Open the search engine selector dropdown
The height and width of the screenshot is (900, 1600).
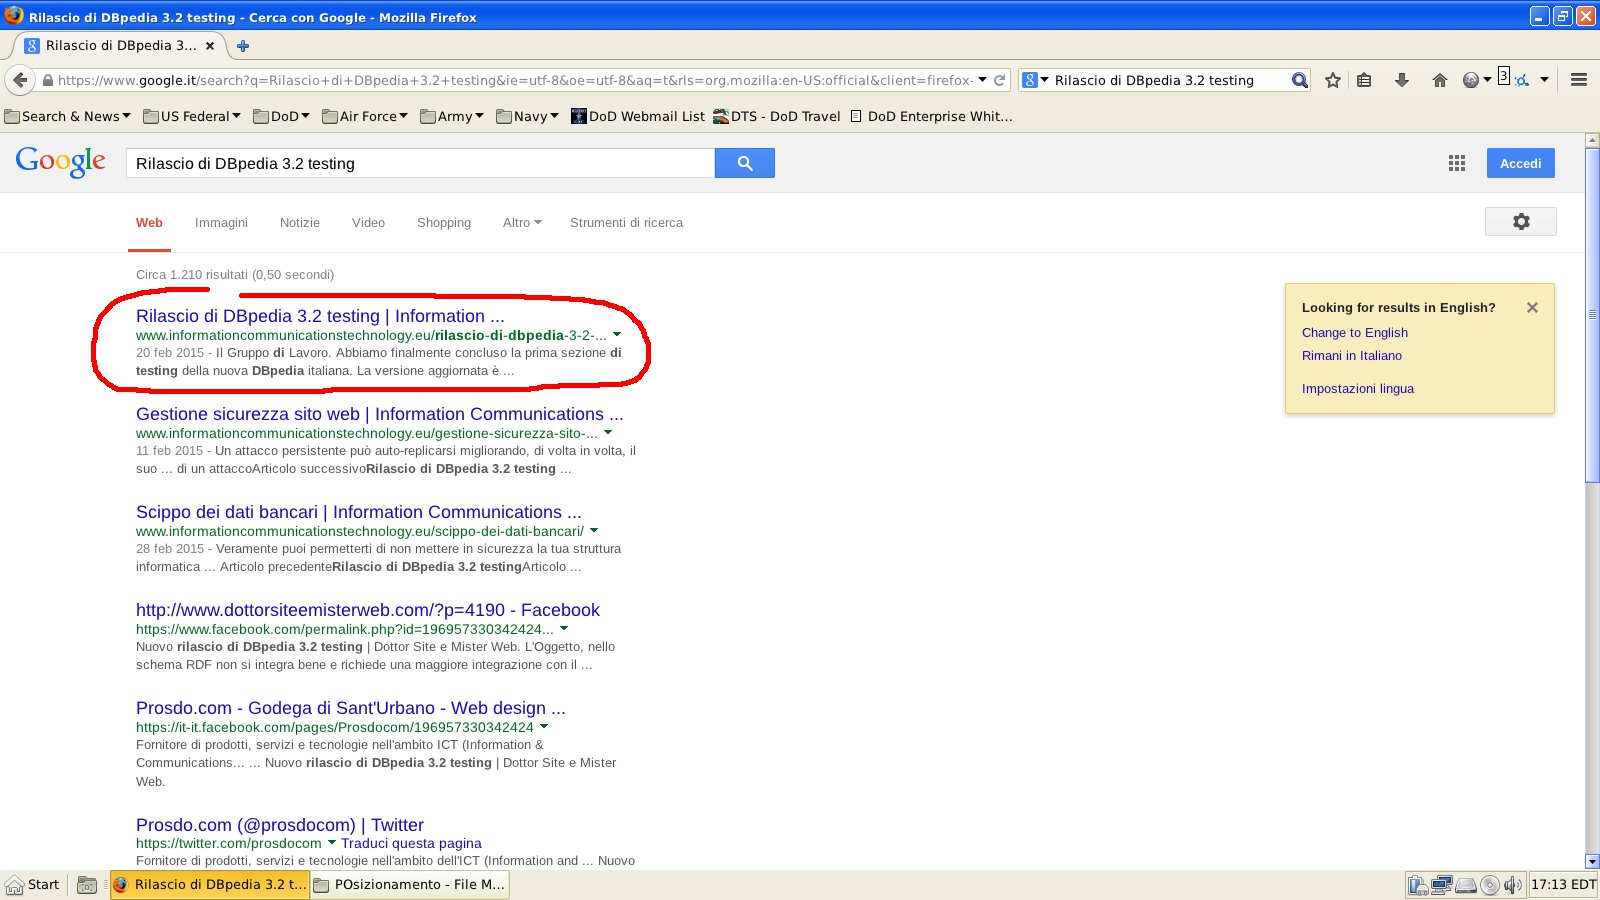[x=1036, y=80]
